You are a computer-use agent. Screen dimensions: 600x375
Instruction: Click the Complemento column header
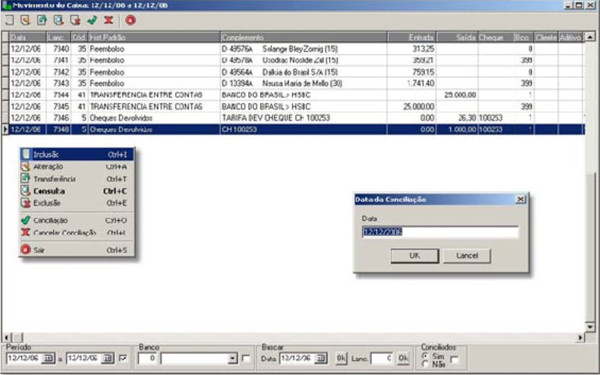pyautogui.click(x=304, y=37)
